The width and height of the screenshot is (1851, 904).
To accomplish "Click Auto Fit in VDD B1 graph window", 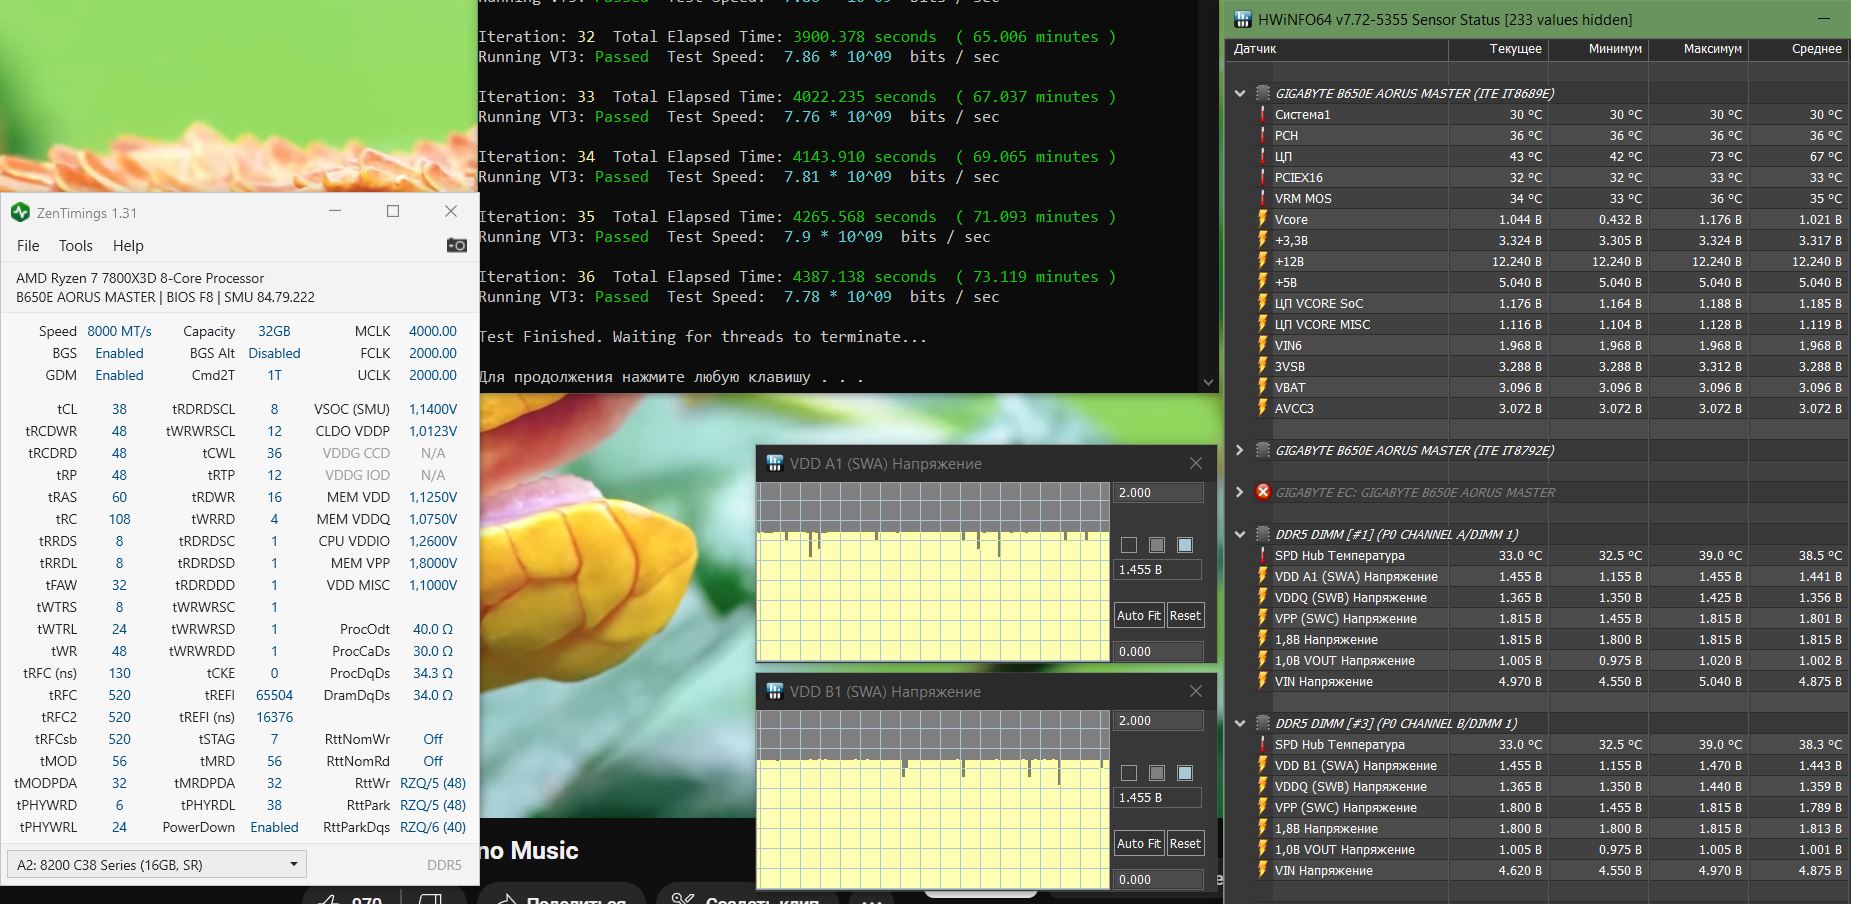I will point(1139,843).
